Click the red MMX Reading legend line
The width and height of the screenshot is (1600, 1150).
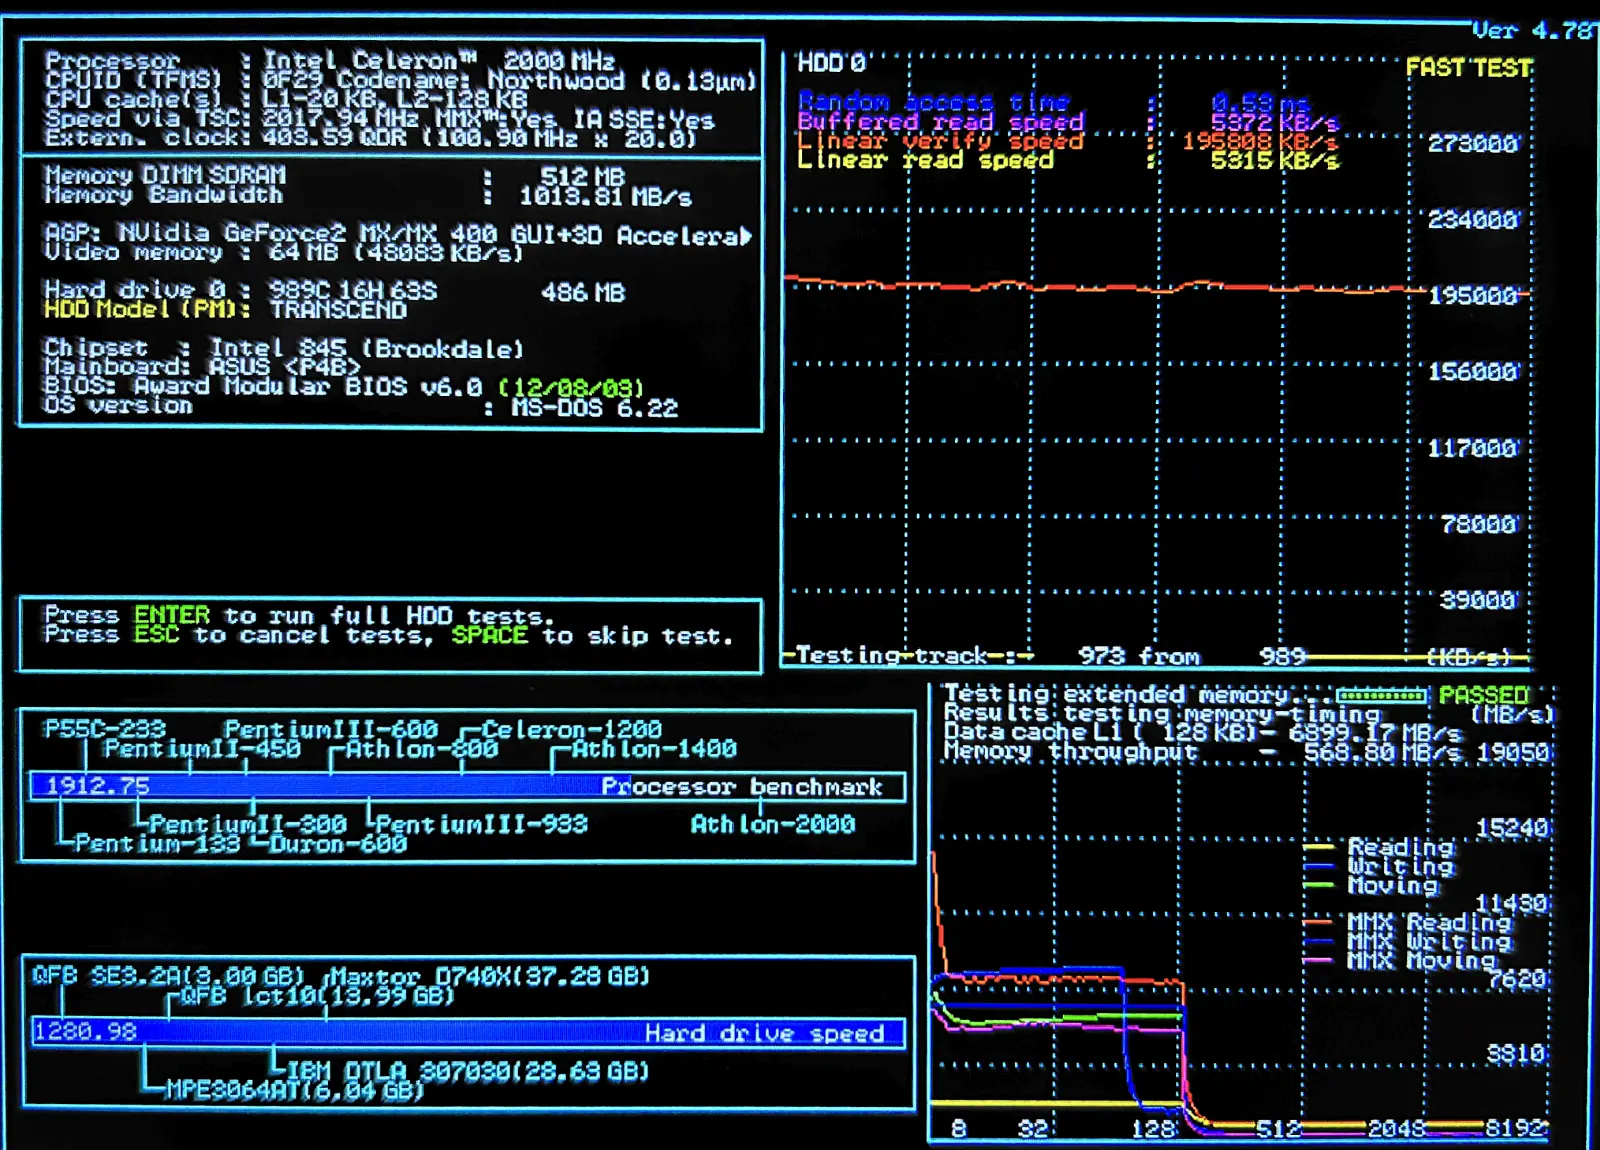click(1319, 922)
